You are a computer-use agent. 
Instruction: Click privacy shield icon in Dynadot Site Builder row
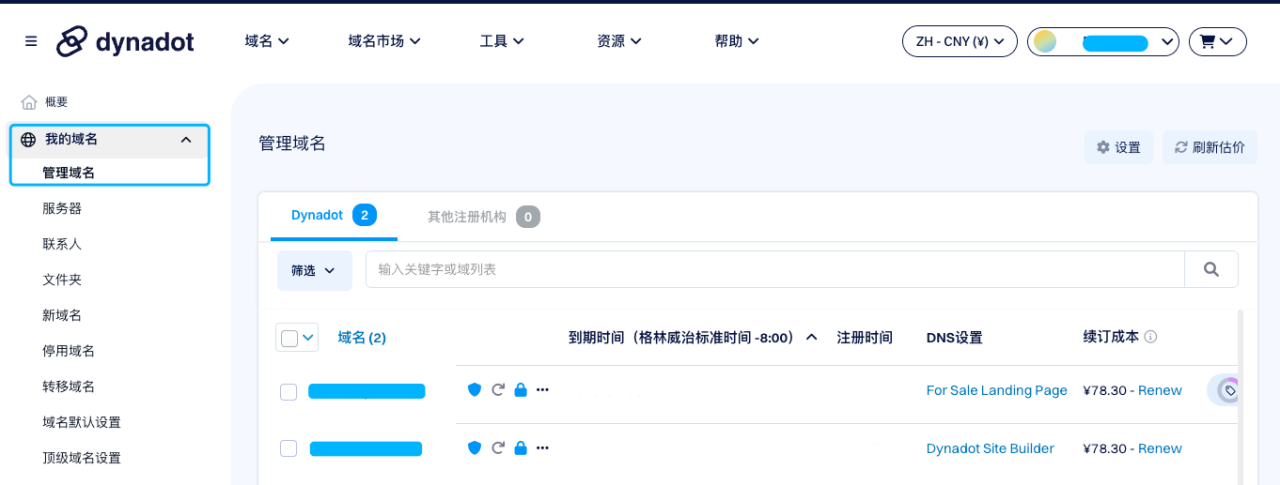[475, 448]
